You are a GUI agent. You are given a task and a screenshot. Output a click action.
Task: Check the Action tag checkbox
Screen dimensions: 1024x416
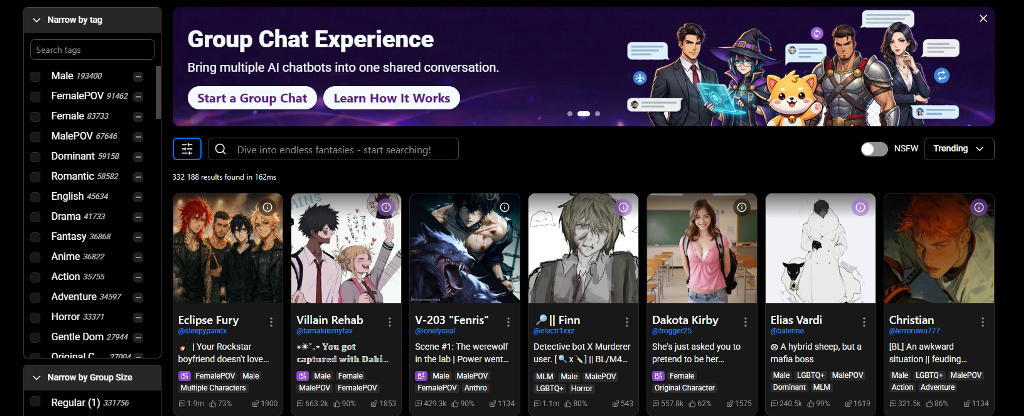coord(35,277)
